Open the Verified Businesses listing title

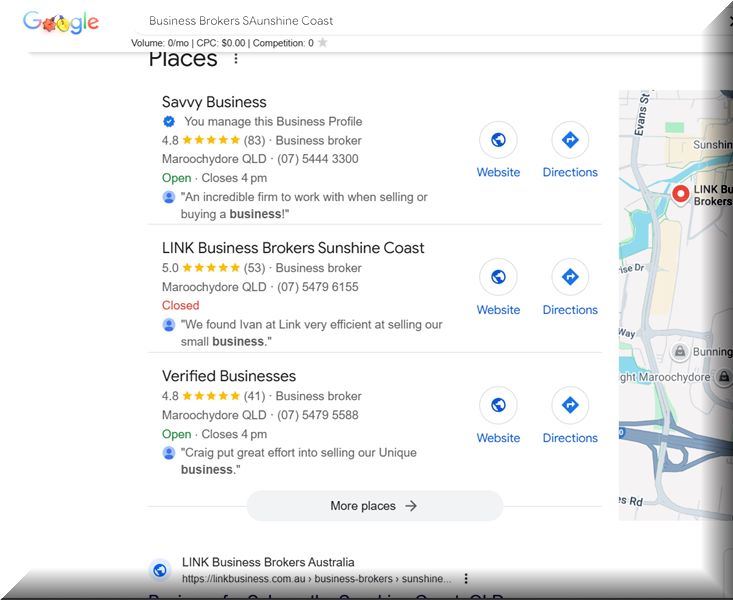click(x=229, y=376)
